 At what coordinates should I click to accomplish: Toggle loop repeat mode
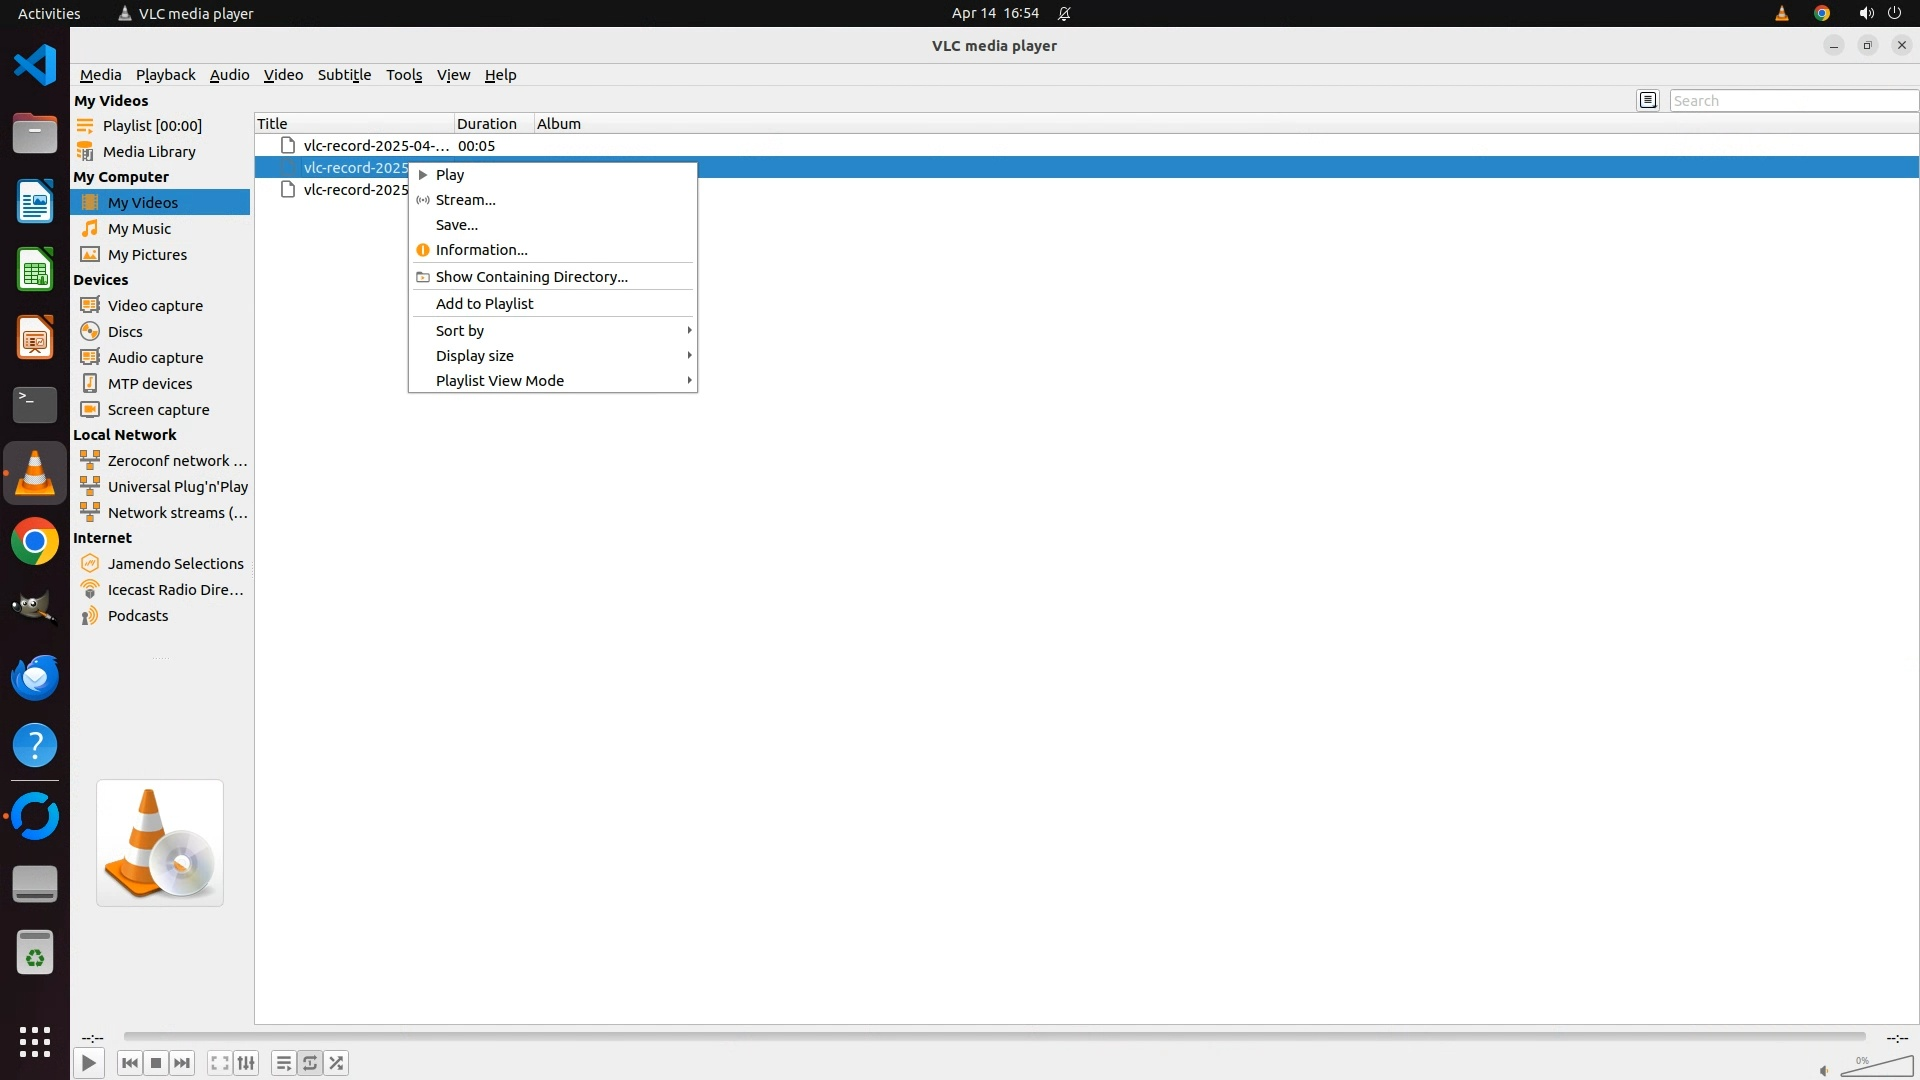point(310,1063)
